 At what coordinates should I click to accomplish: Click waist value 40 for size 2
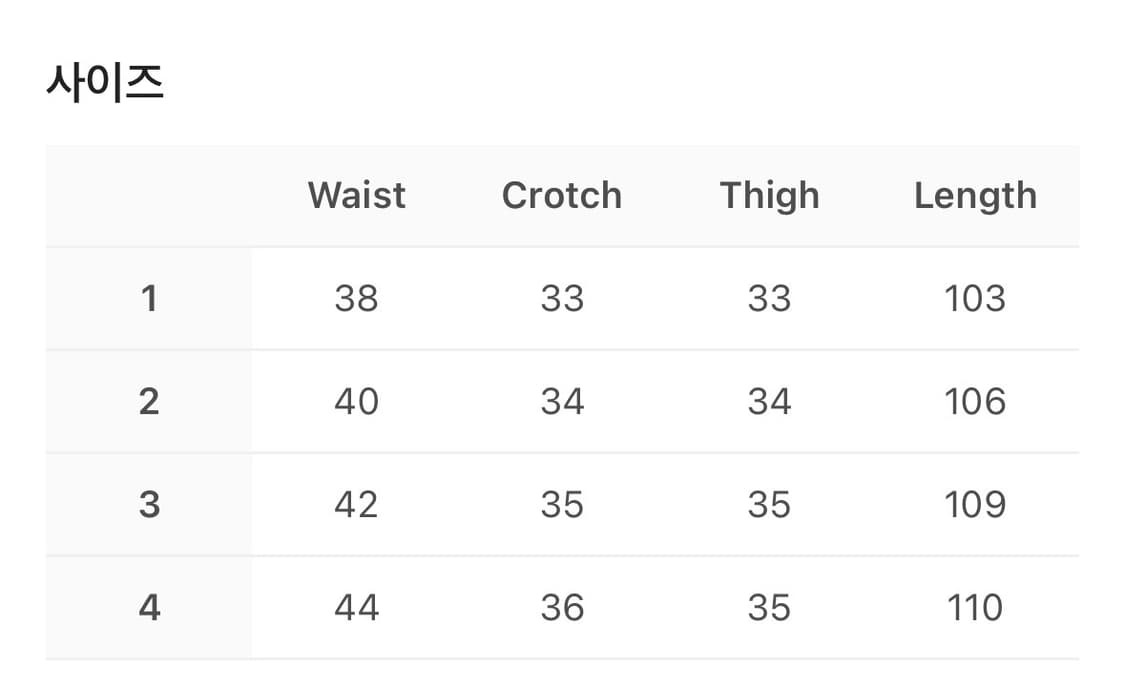pos(357,401)
